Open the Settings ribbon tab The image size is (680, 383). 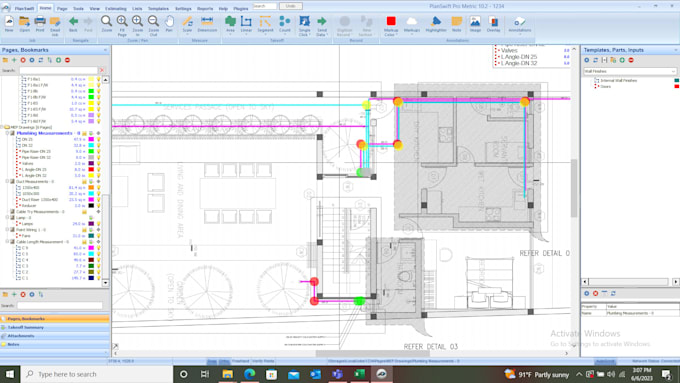click(x=183, y=9)
